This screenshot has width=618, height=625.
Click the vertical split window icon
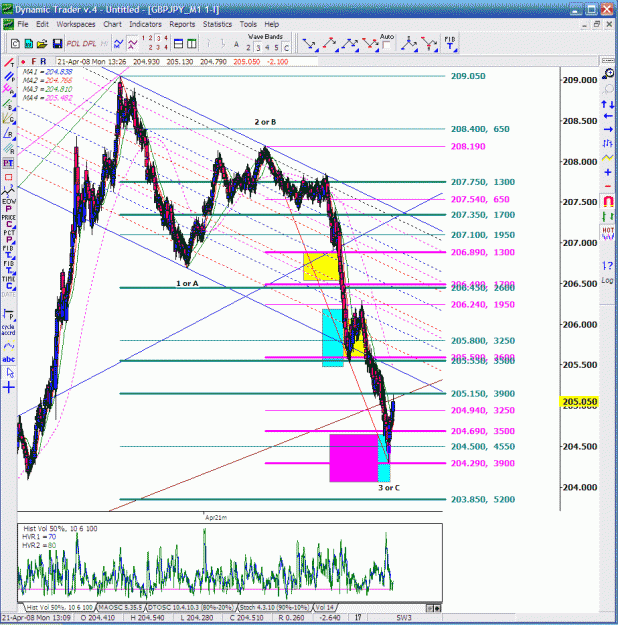(x=192, y=44)
